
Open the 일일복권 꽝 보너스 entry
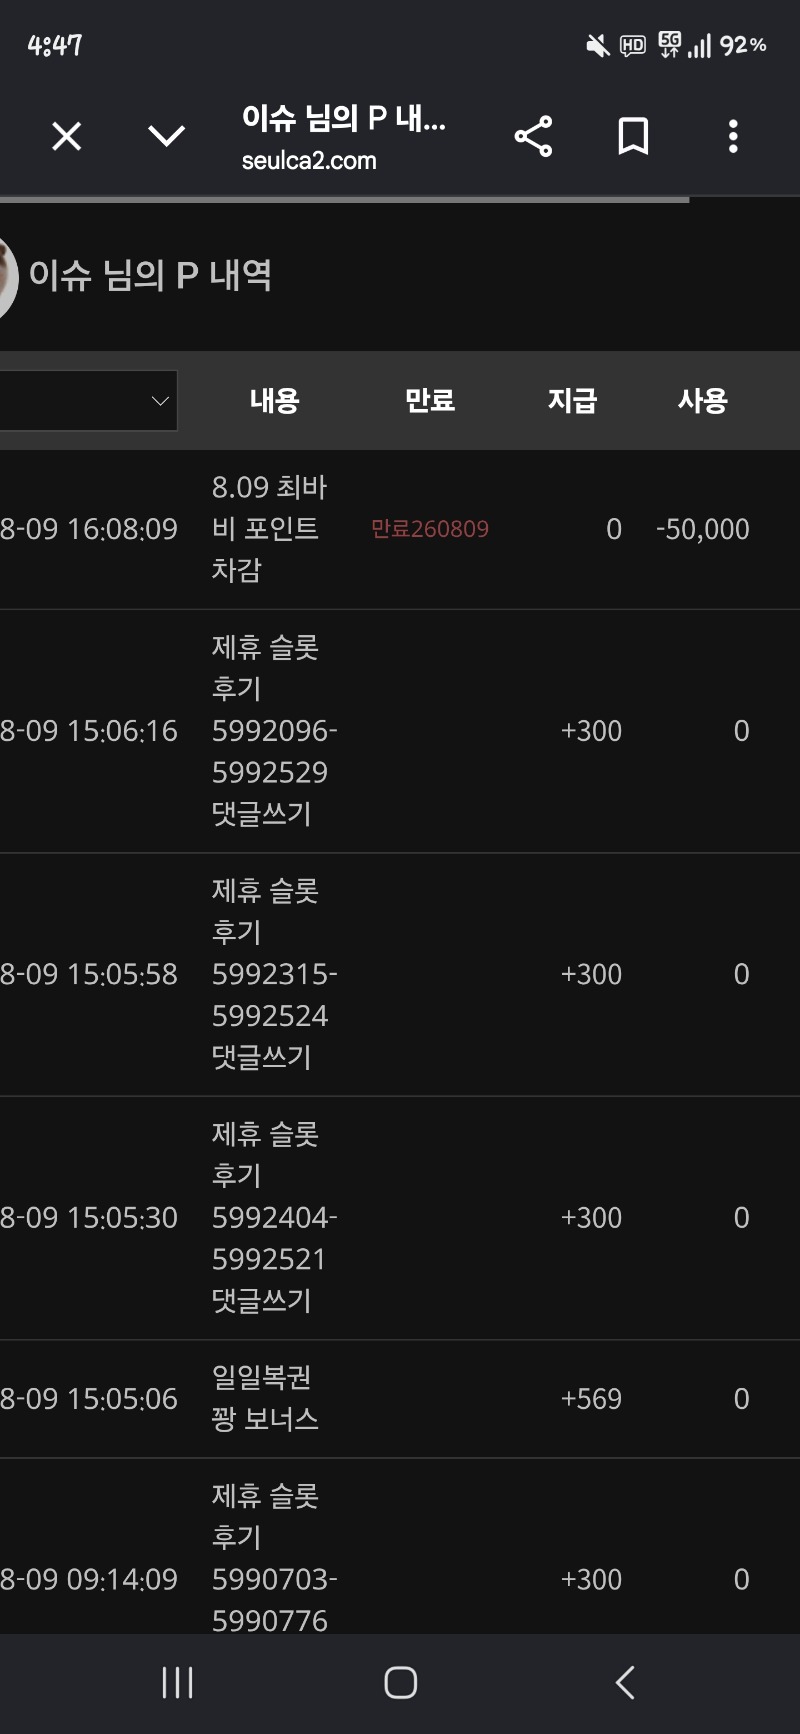(400, 1399)
